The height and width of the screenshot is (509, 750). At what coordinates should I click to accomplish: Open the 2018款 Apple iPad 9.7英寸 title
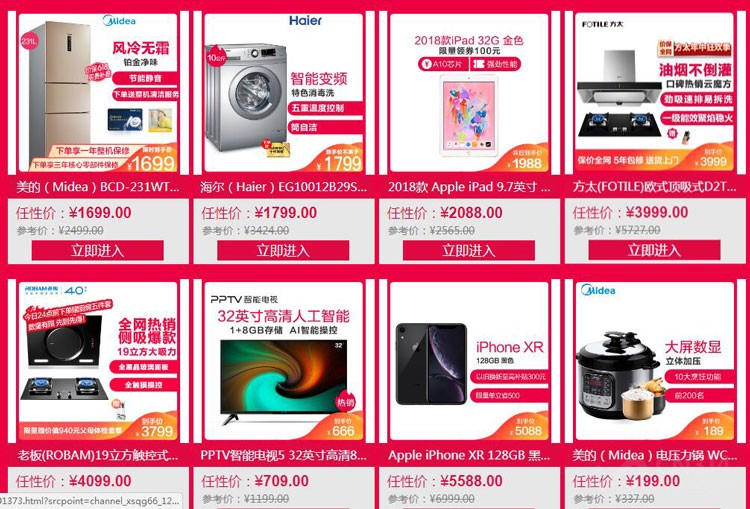[469, 187]
